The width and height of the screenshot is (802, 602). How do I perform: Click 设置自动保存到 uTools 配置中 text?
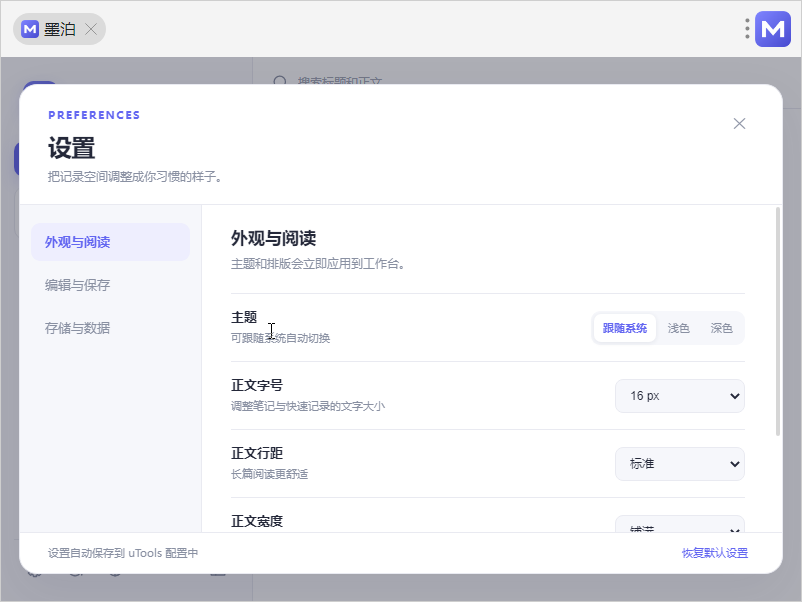123,553
